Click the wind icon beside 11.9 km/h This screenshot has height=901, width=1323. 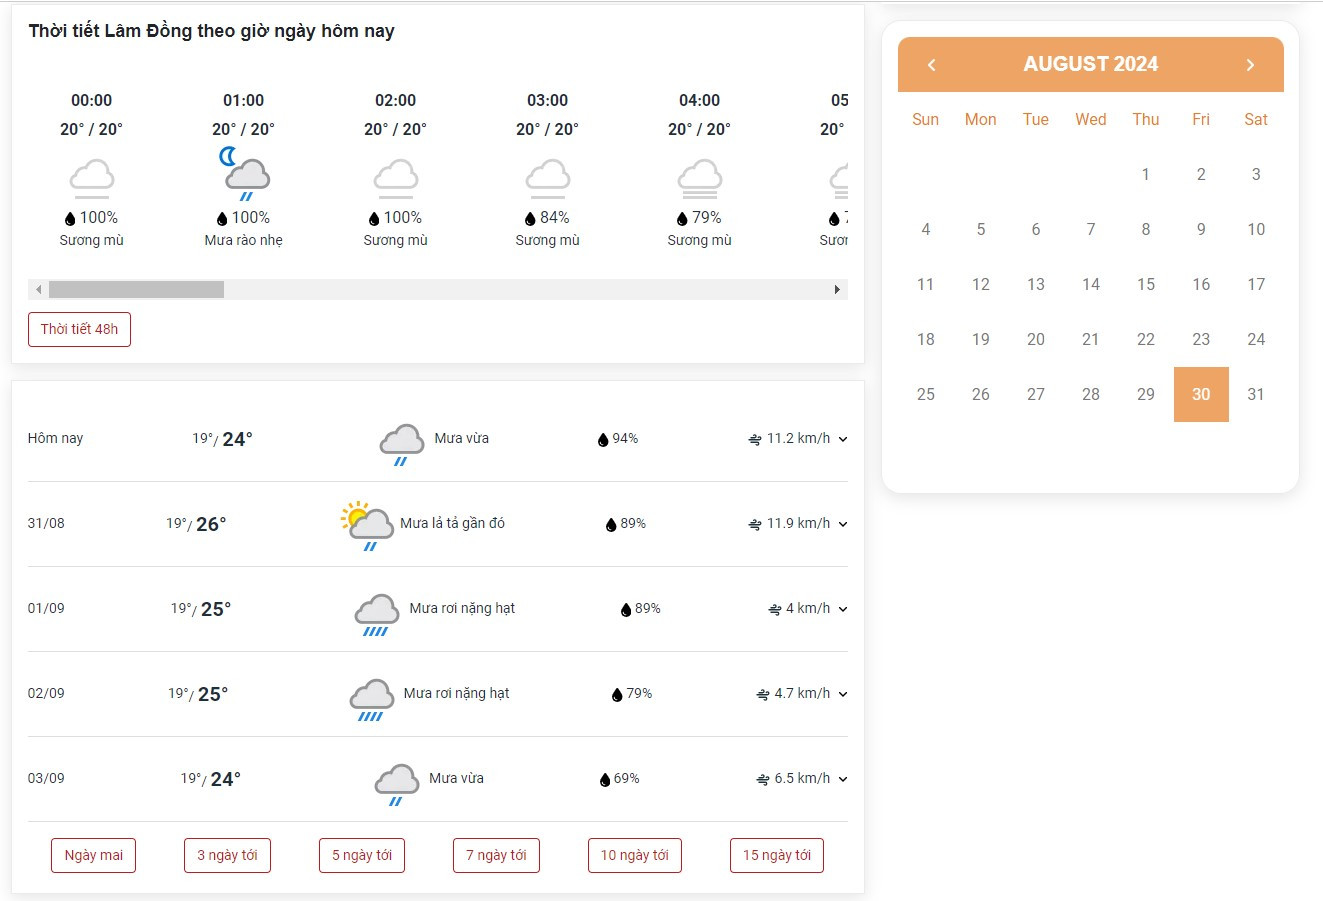point(755,525)
